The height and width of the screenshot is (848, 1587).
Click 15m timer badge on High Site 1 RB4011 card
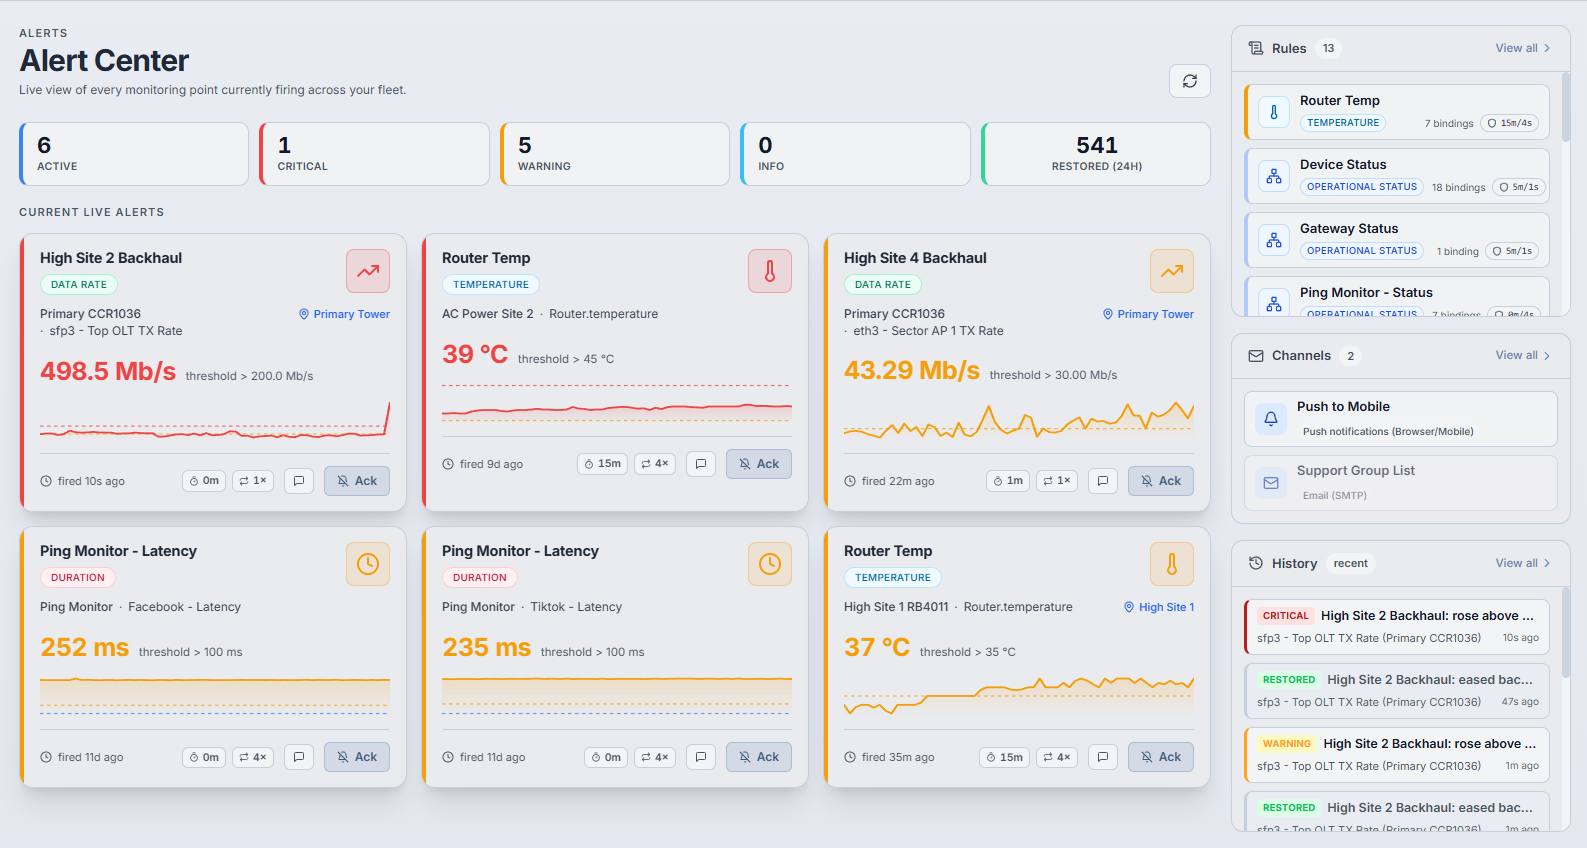pos(1005,757)
